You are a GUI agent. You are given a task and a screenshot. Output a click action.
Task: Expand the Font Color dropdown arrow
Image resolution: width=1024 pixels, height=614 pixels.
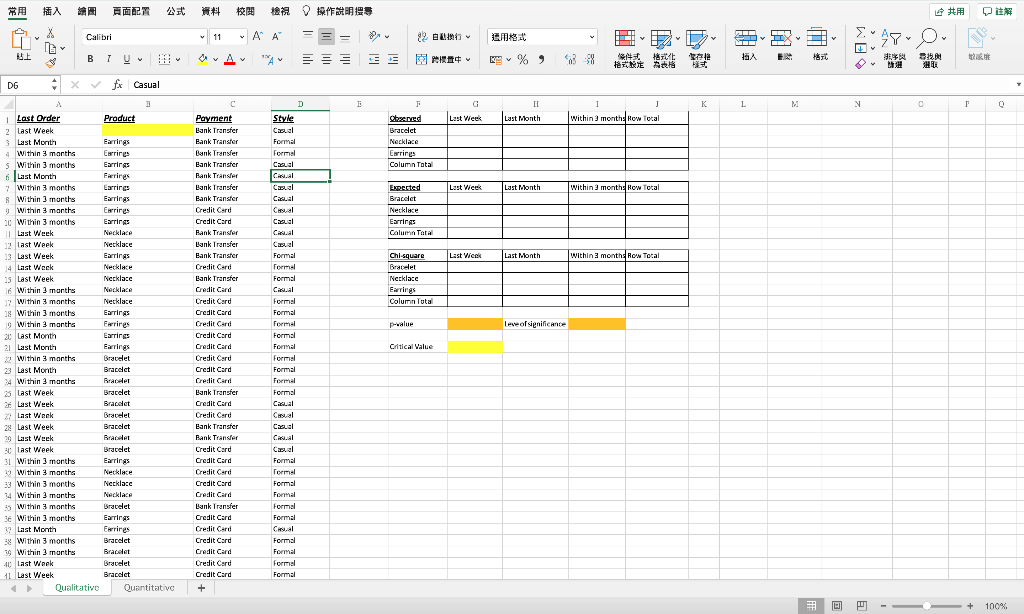(242, 59)
